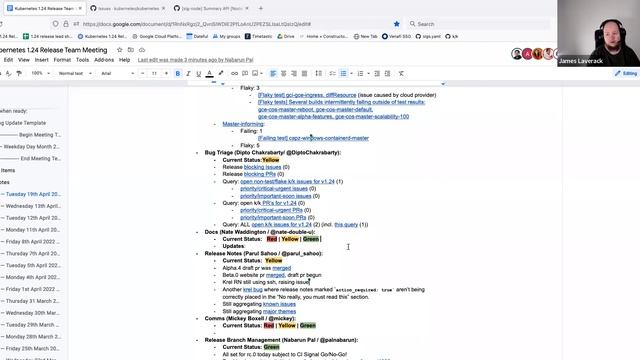Bookmark this page with star icon
Screen dimensions: 640x360
396,24
